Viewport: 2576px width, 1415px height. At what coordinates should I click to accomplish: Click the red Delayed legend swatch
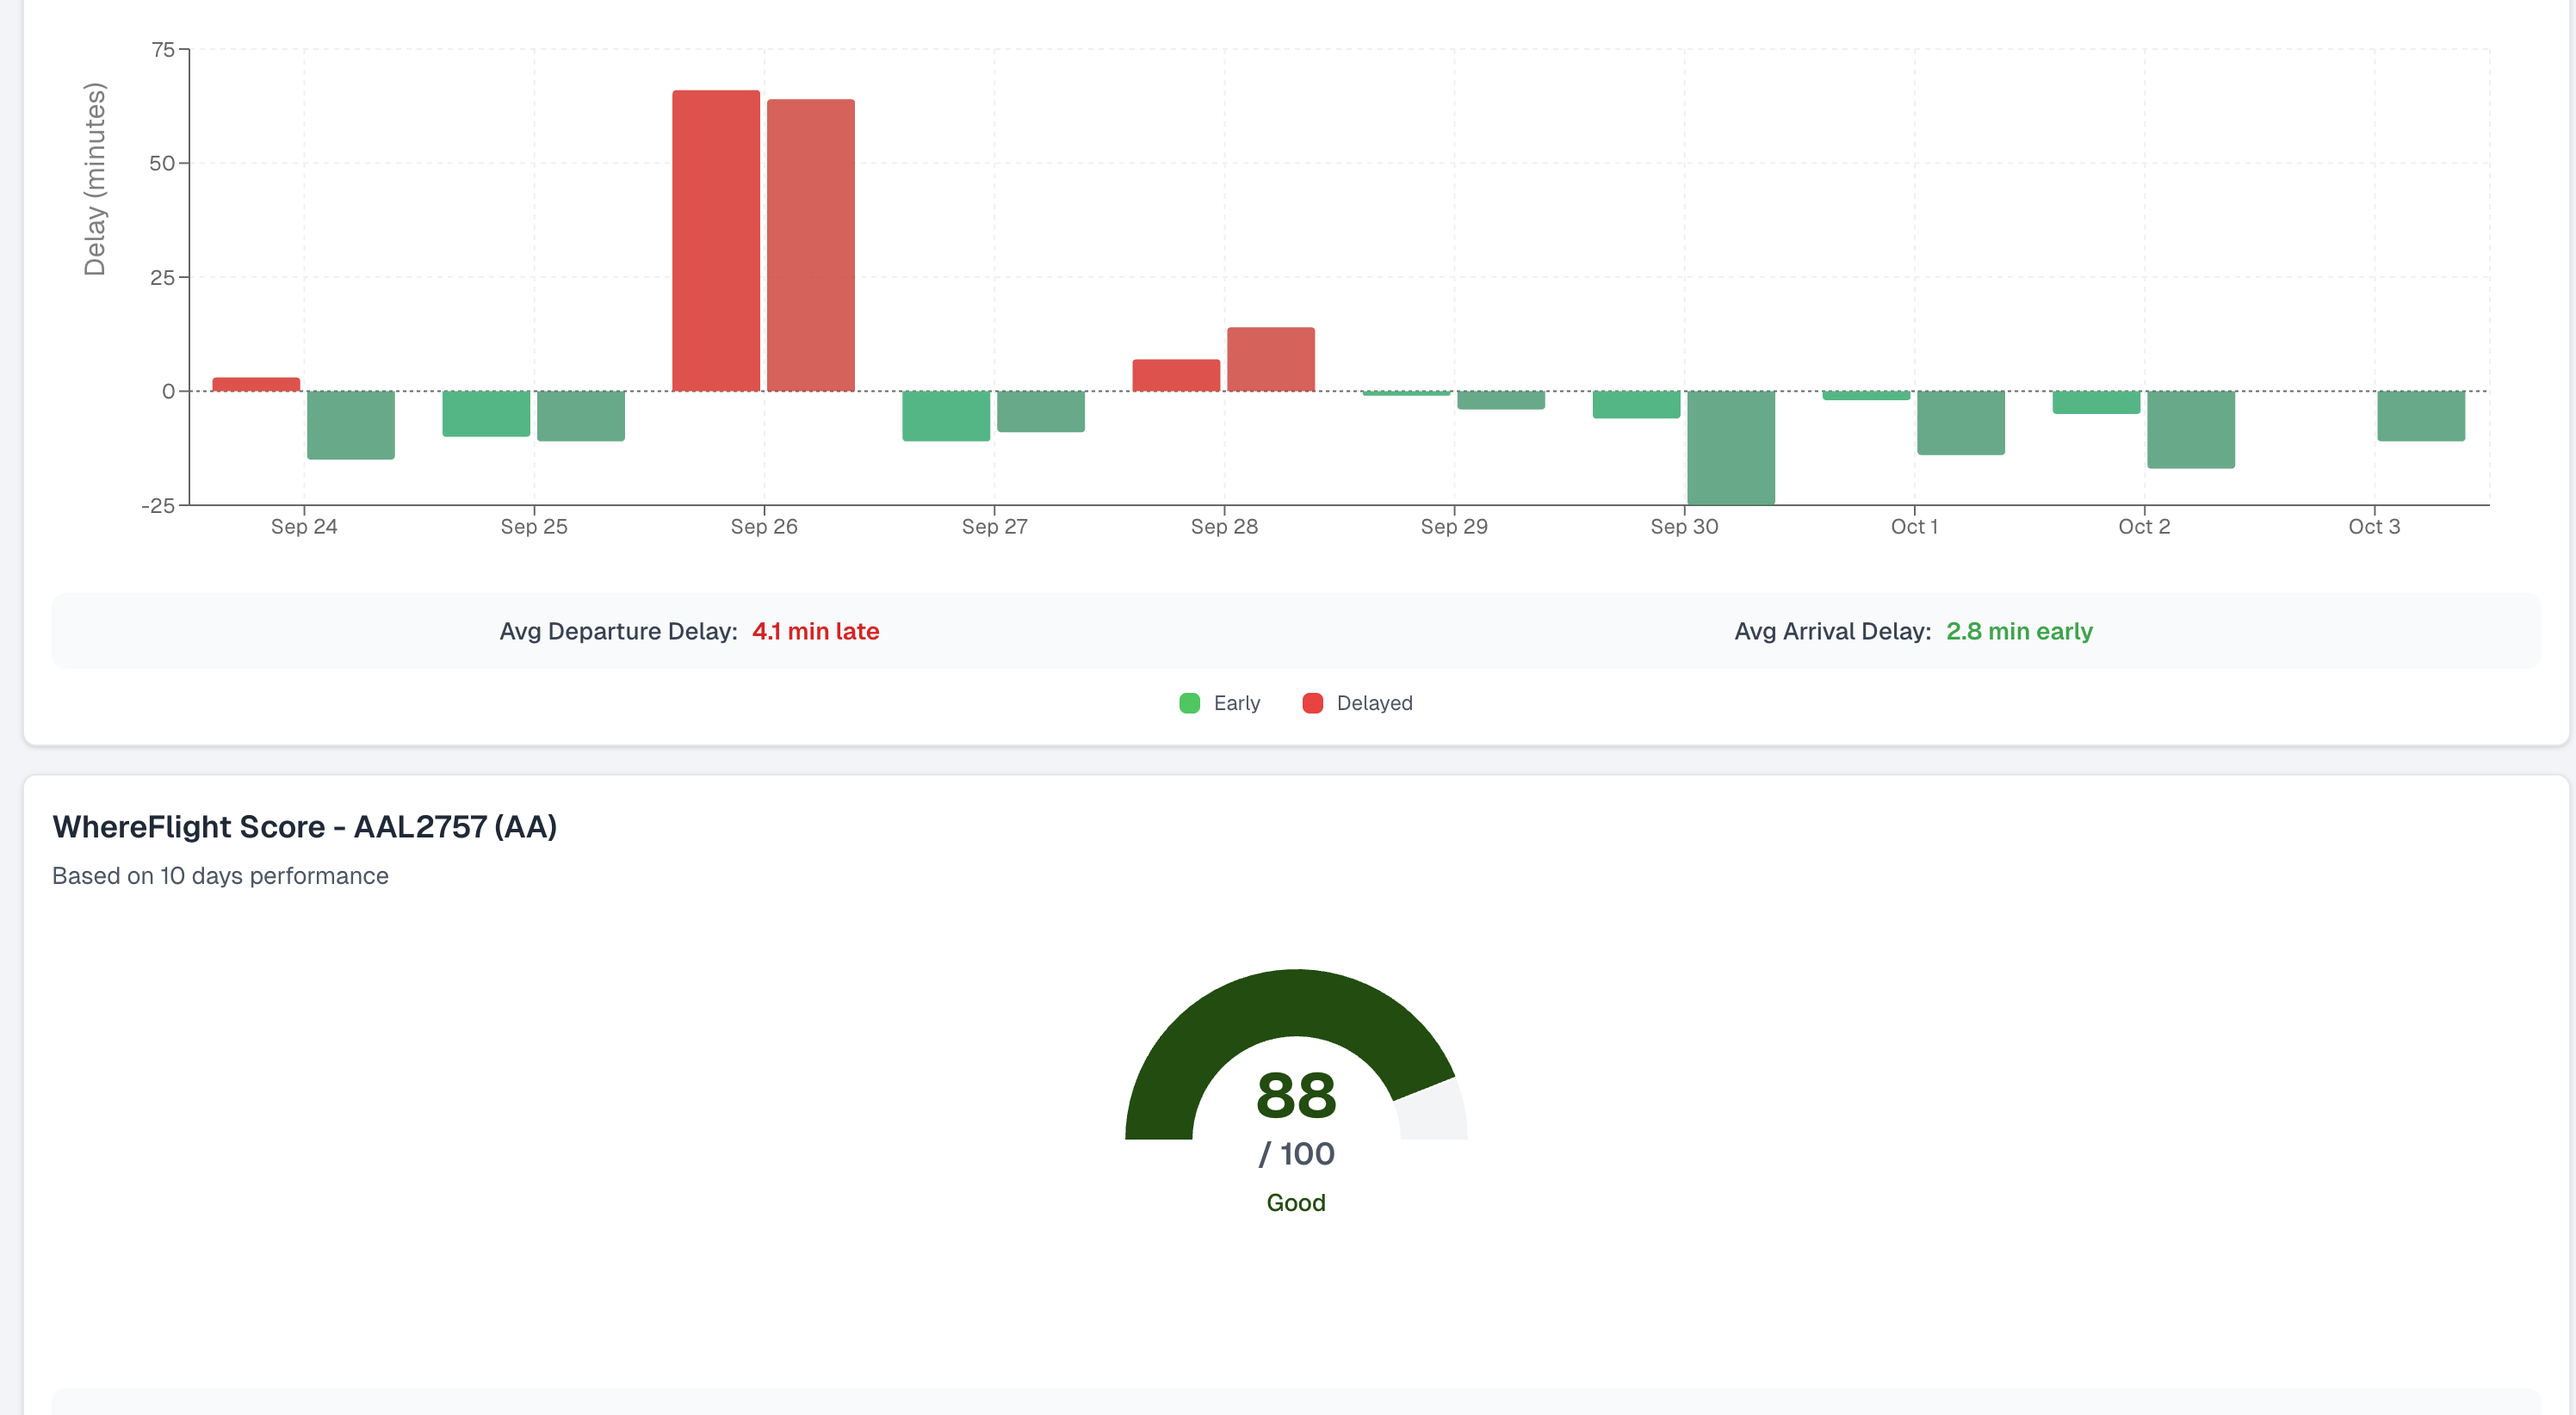tap(1312, 703)
